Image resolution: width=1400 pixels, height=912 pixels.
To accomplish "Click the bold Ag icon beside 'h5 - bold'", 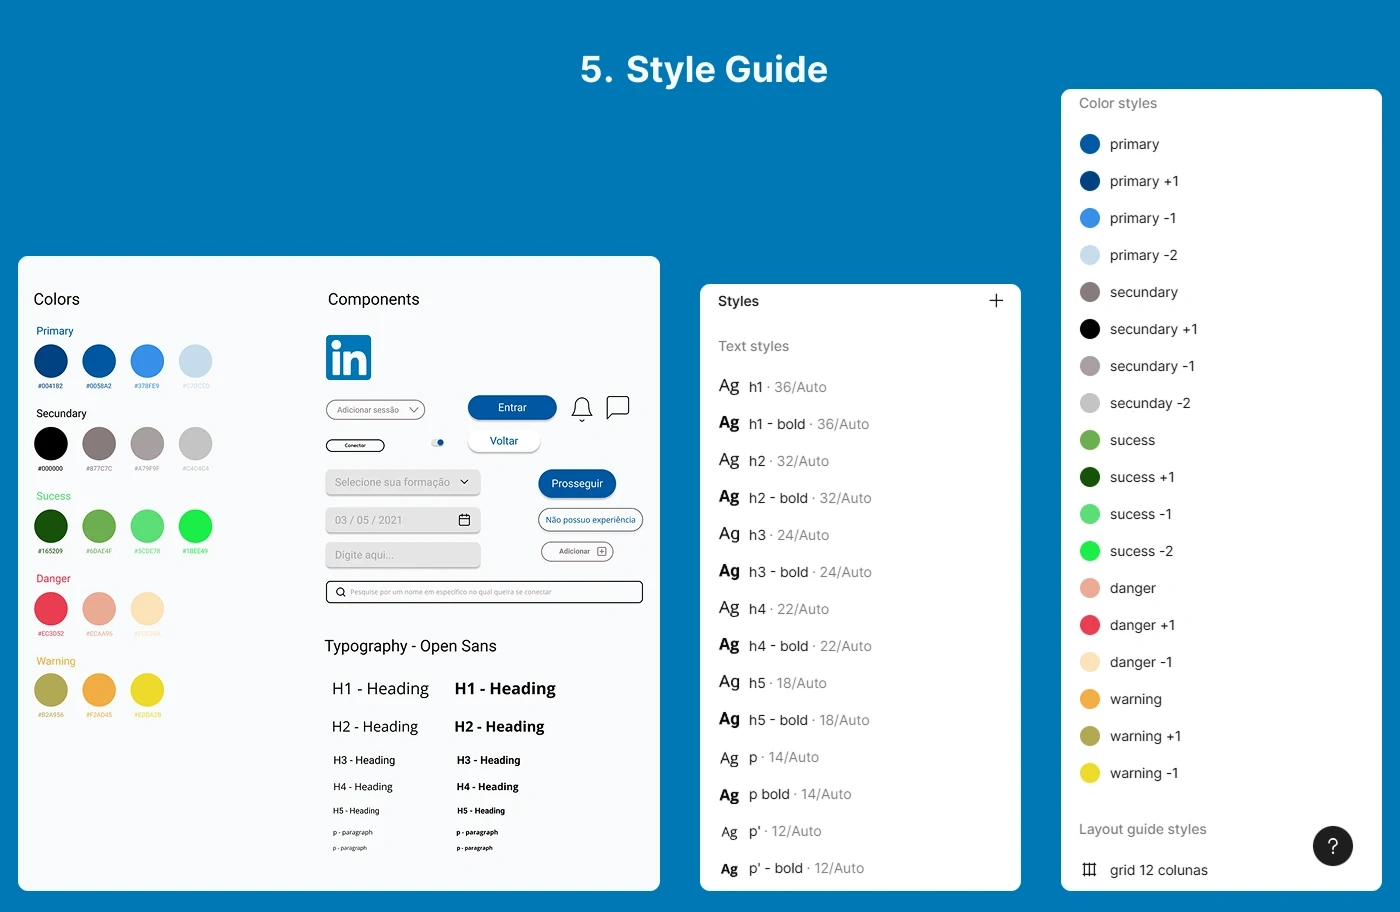I will pyautogui.click(x=729, y=719).
